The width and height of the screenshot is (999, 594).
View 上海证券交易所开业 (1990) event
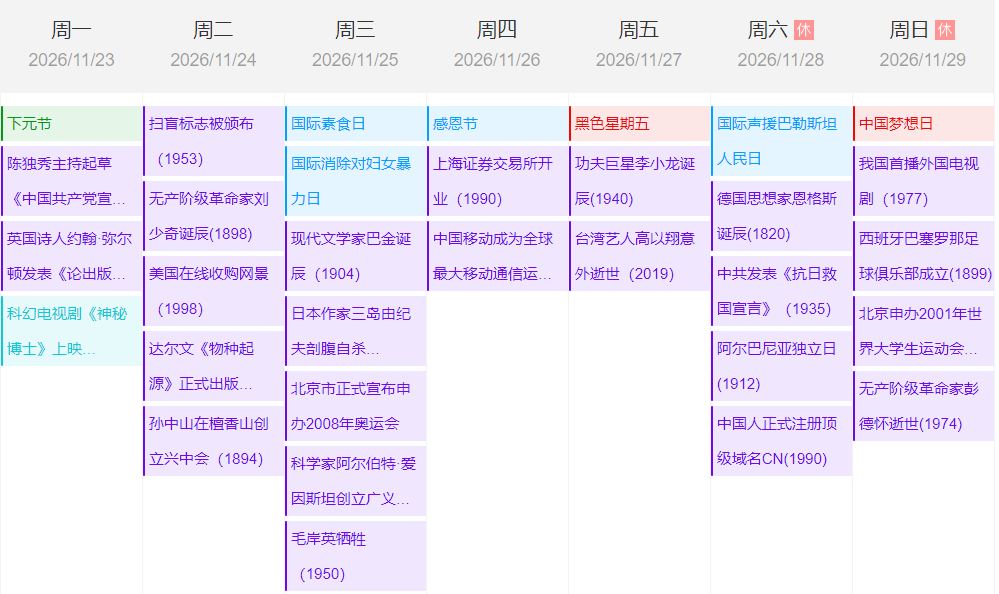[x=497, y=181]
